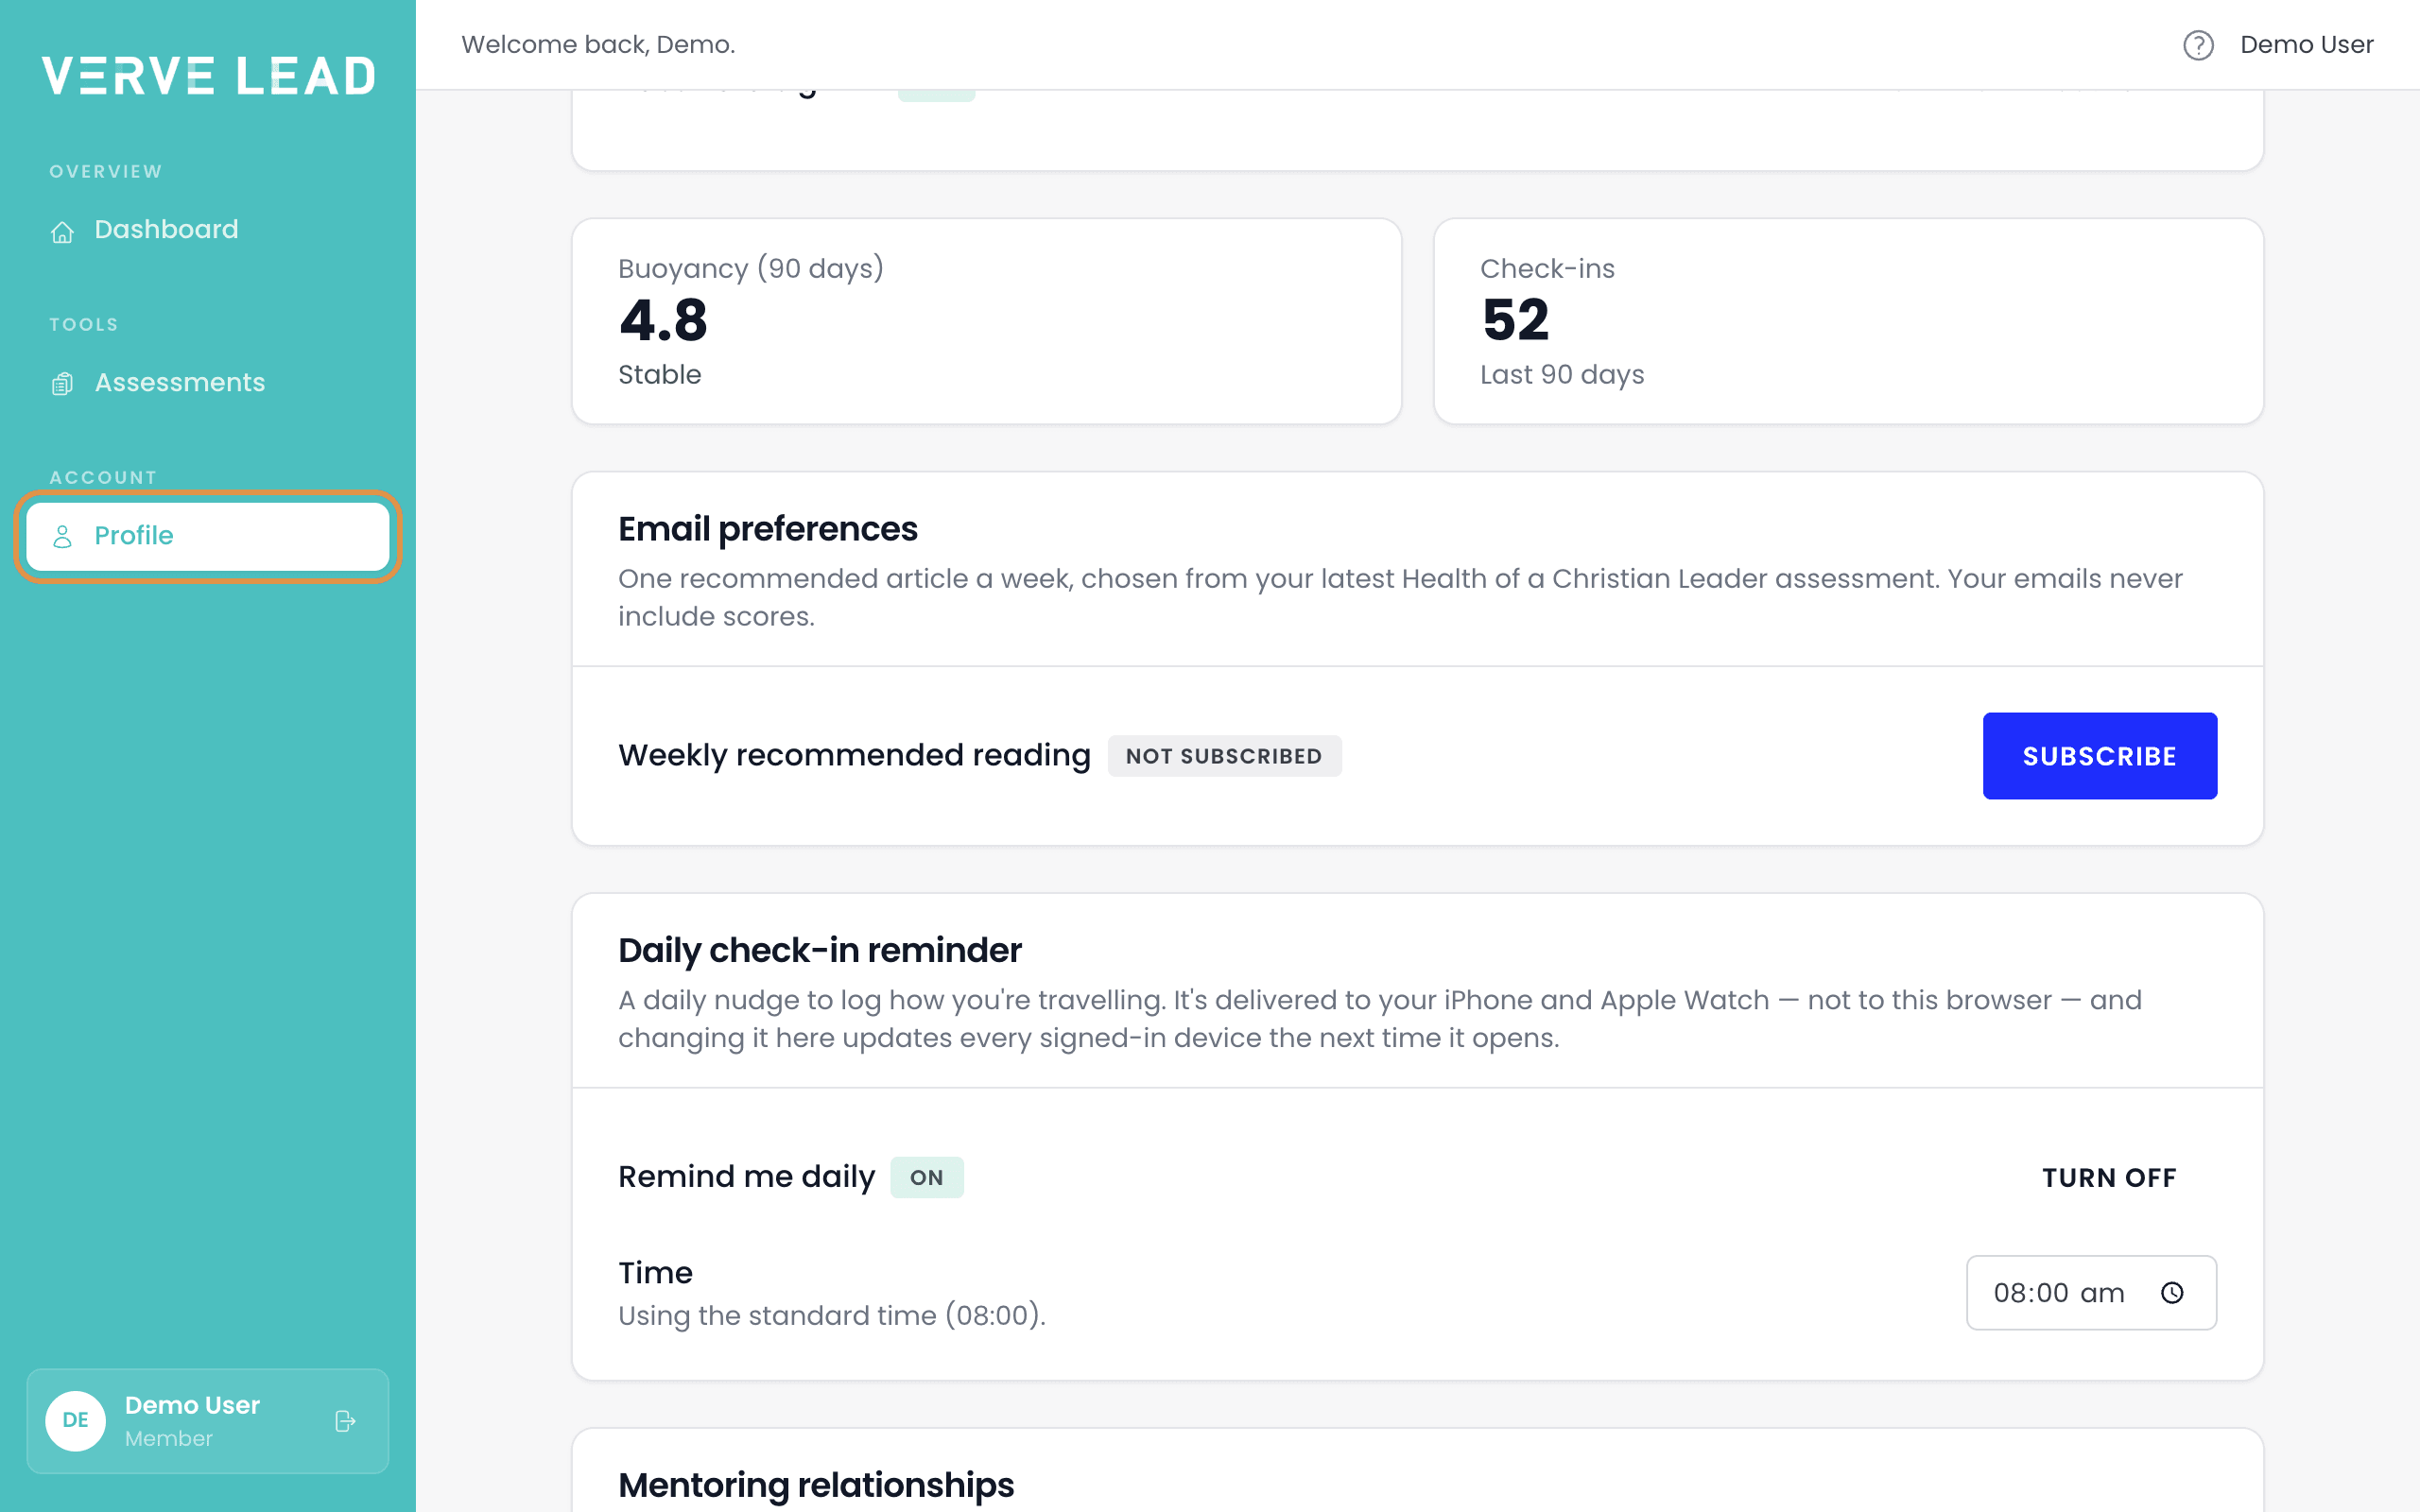Click the 'Stable' buoyancy status text
The width and height of the screenshot is (2420, 1512).
(660, 375)
